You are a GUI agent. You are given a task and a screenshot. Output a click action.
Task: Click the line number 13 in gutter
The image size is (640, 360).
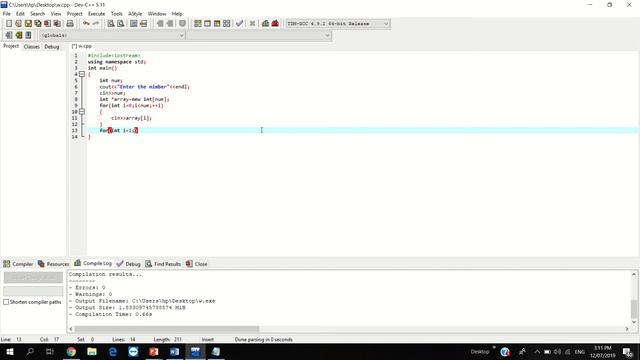click(x=75, y=131)
